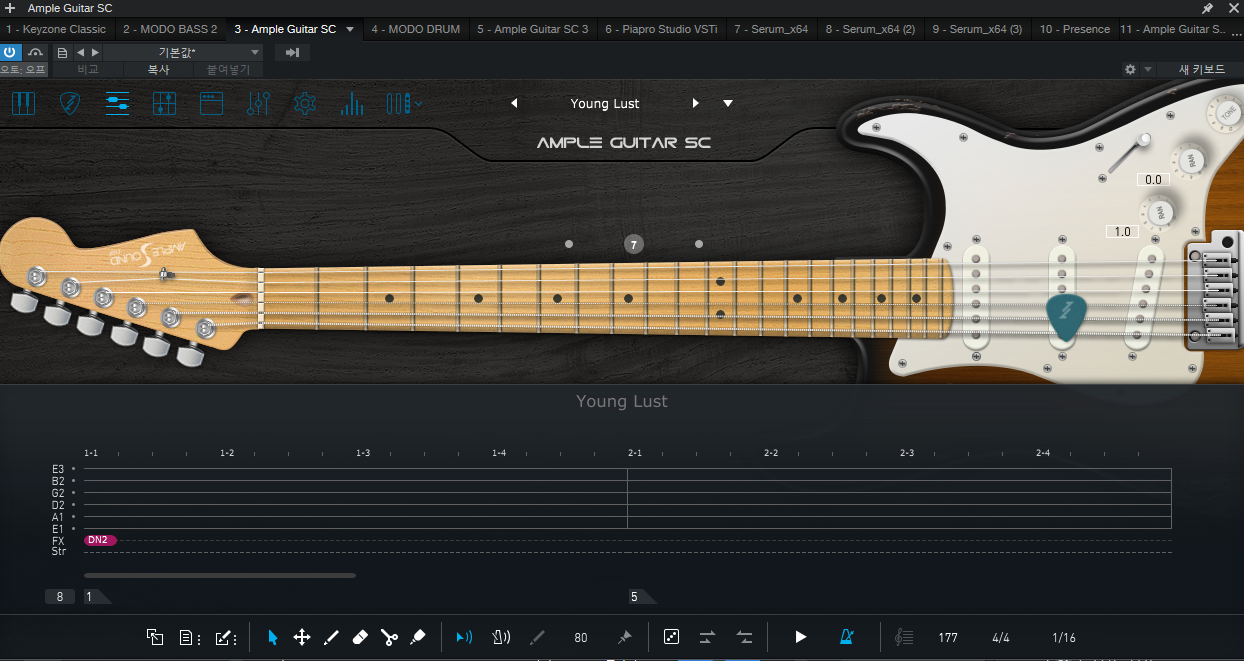
Task: Click the sidechain arrow-to-bar button
Action: pos(292,52)
